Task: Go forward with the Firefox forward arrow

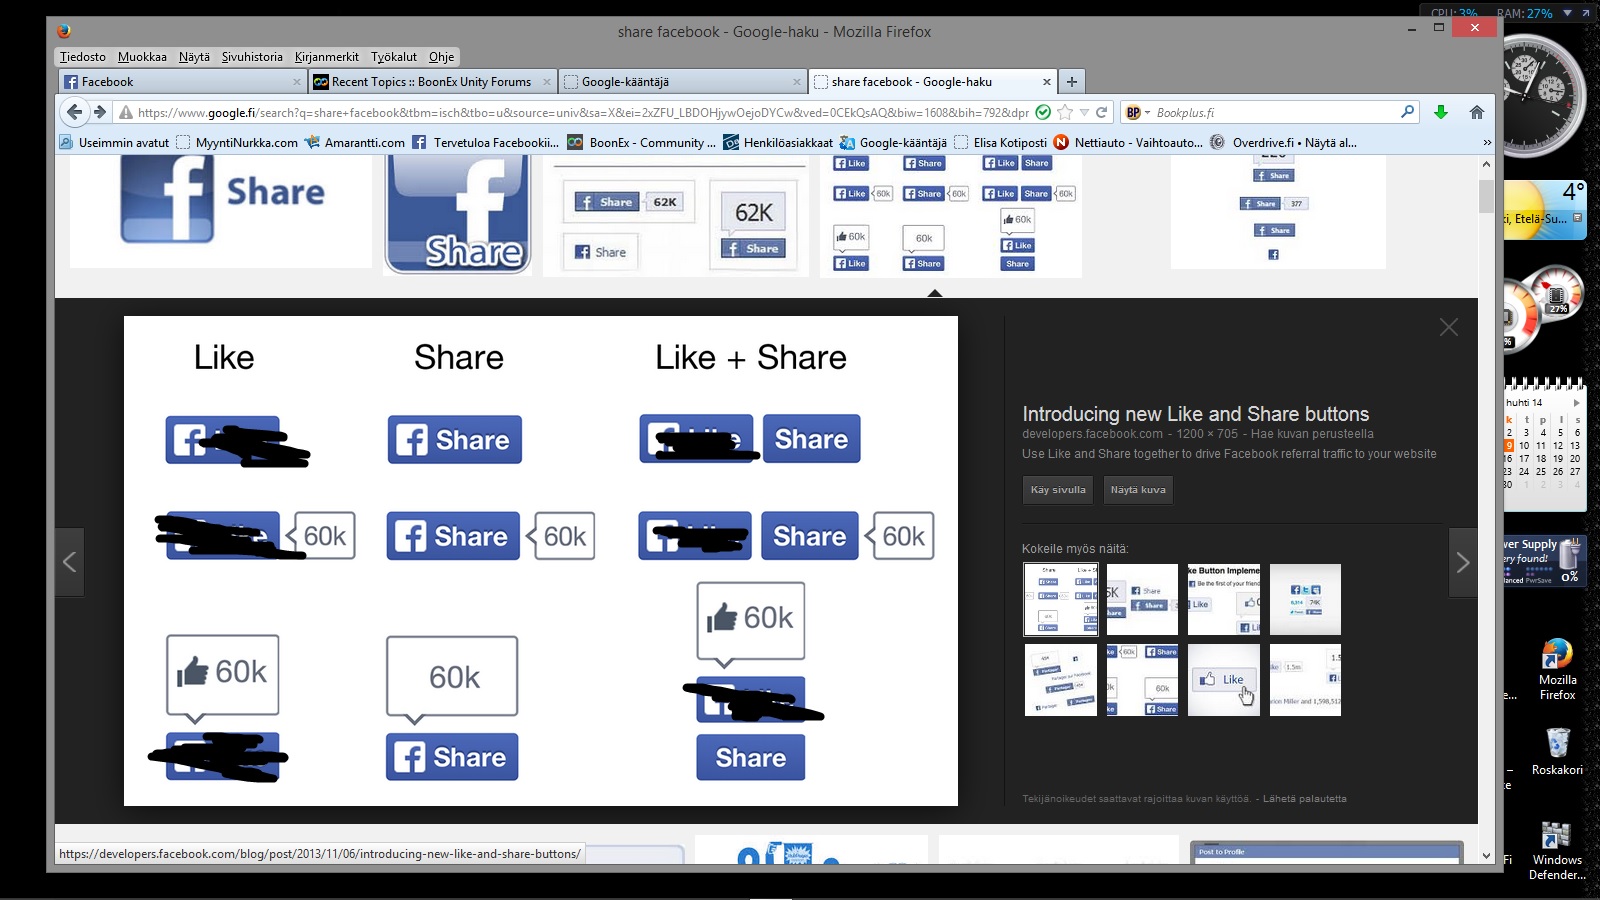Action: point(99,112)
